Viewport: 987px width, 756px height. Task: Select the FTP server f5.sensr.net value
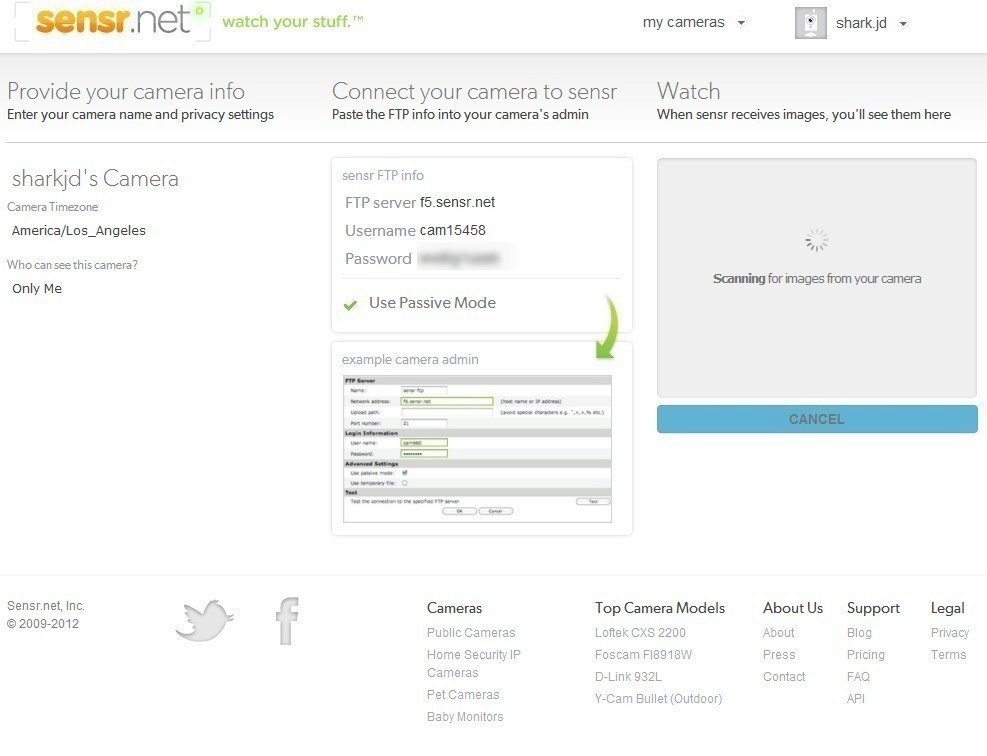click(x=457, y=203)
